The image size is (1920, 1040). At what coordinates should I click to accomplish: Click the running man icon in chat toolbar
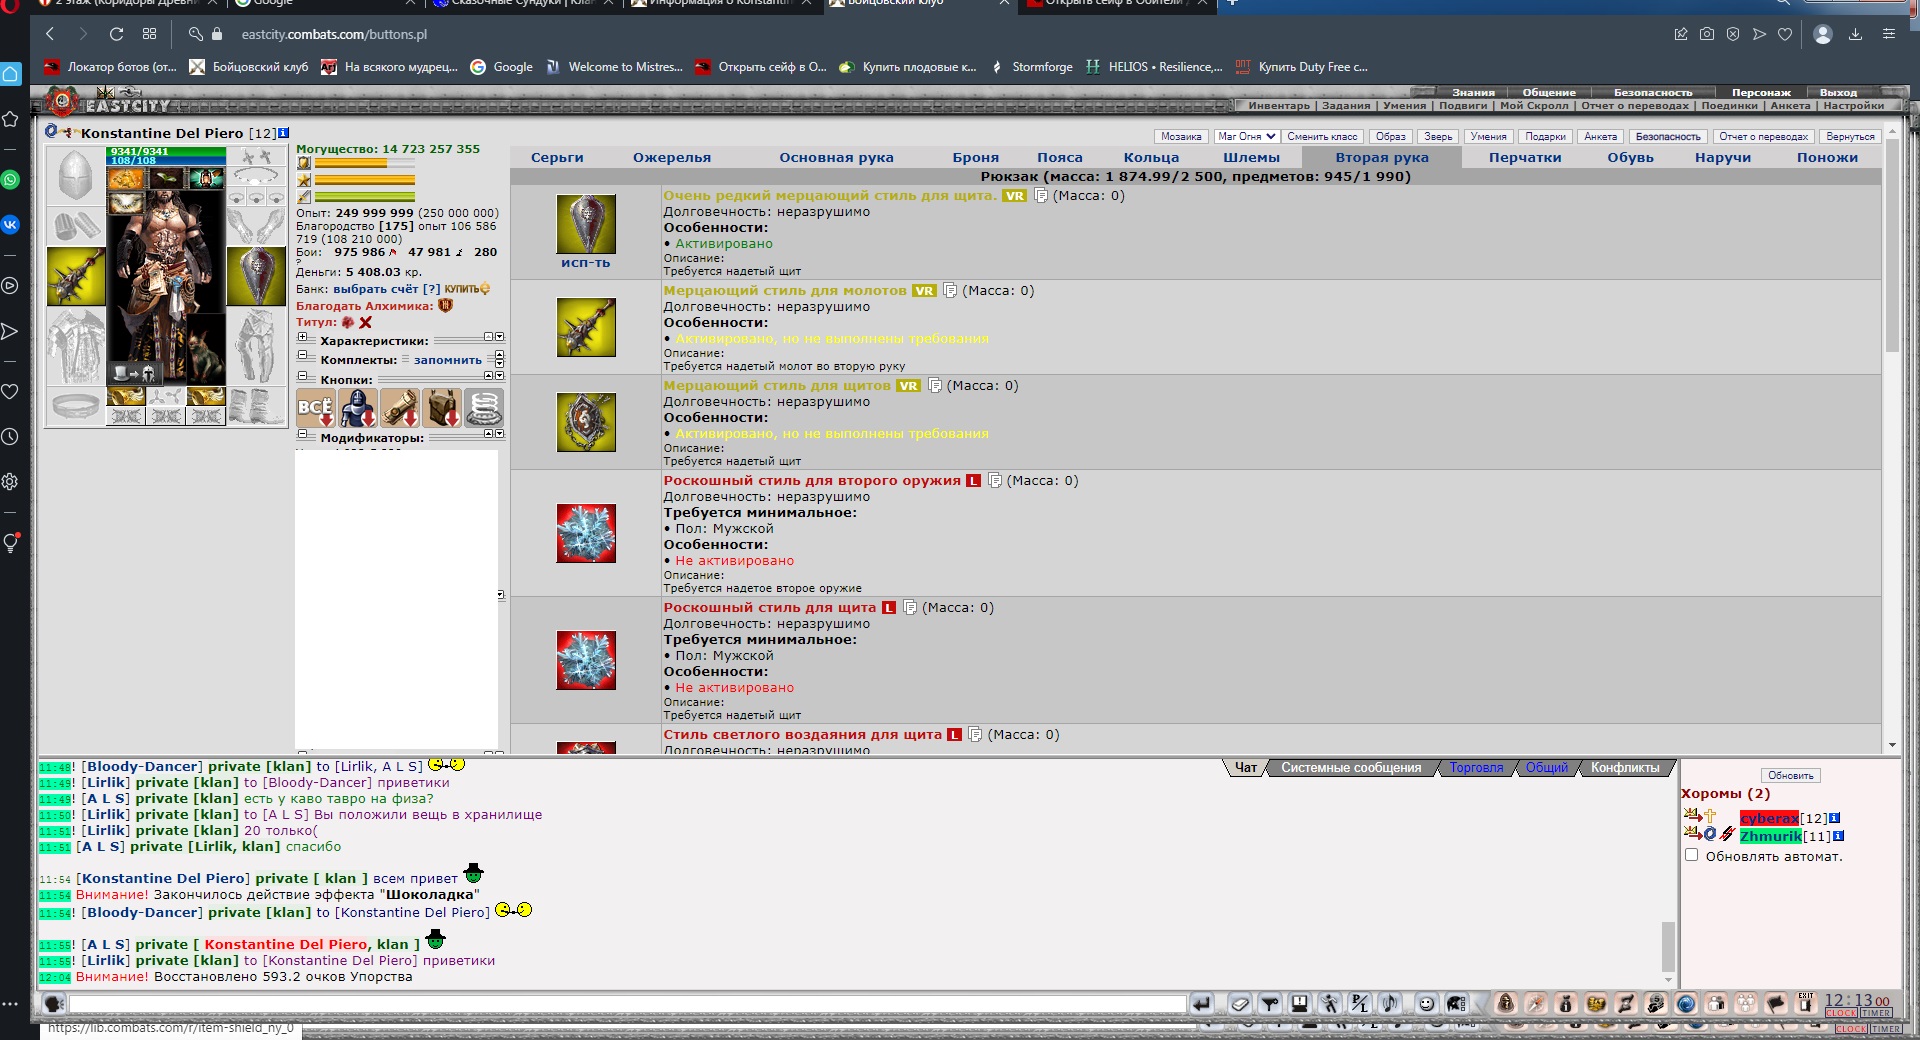coord(1329,1003)
